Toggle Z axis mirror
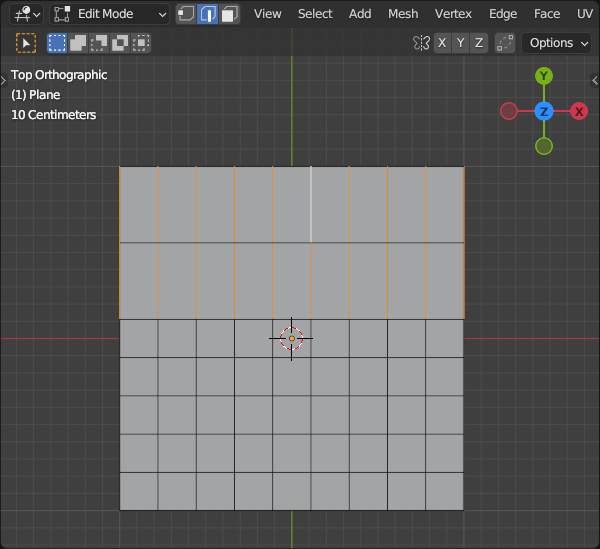The height and width of the screenshot is (549, 600). [x=479, y=43]
